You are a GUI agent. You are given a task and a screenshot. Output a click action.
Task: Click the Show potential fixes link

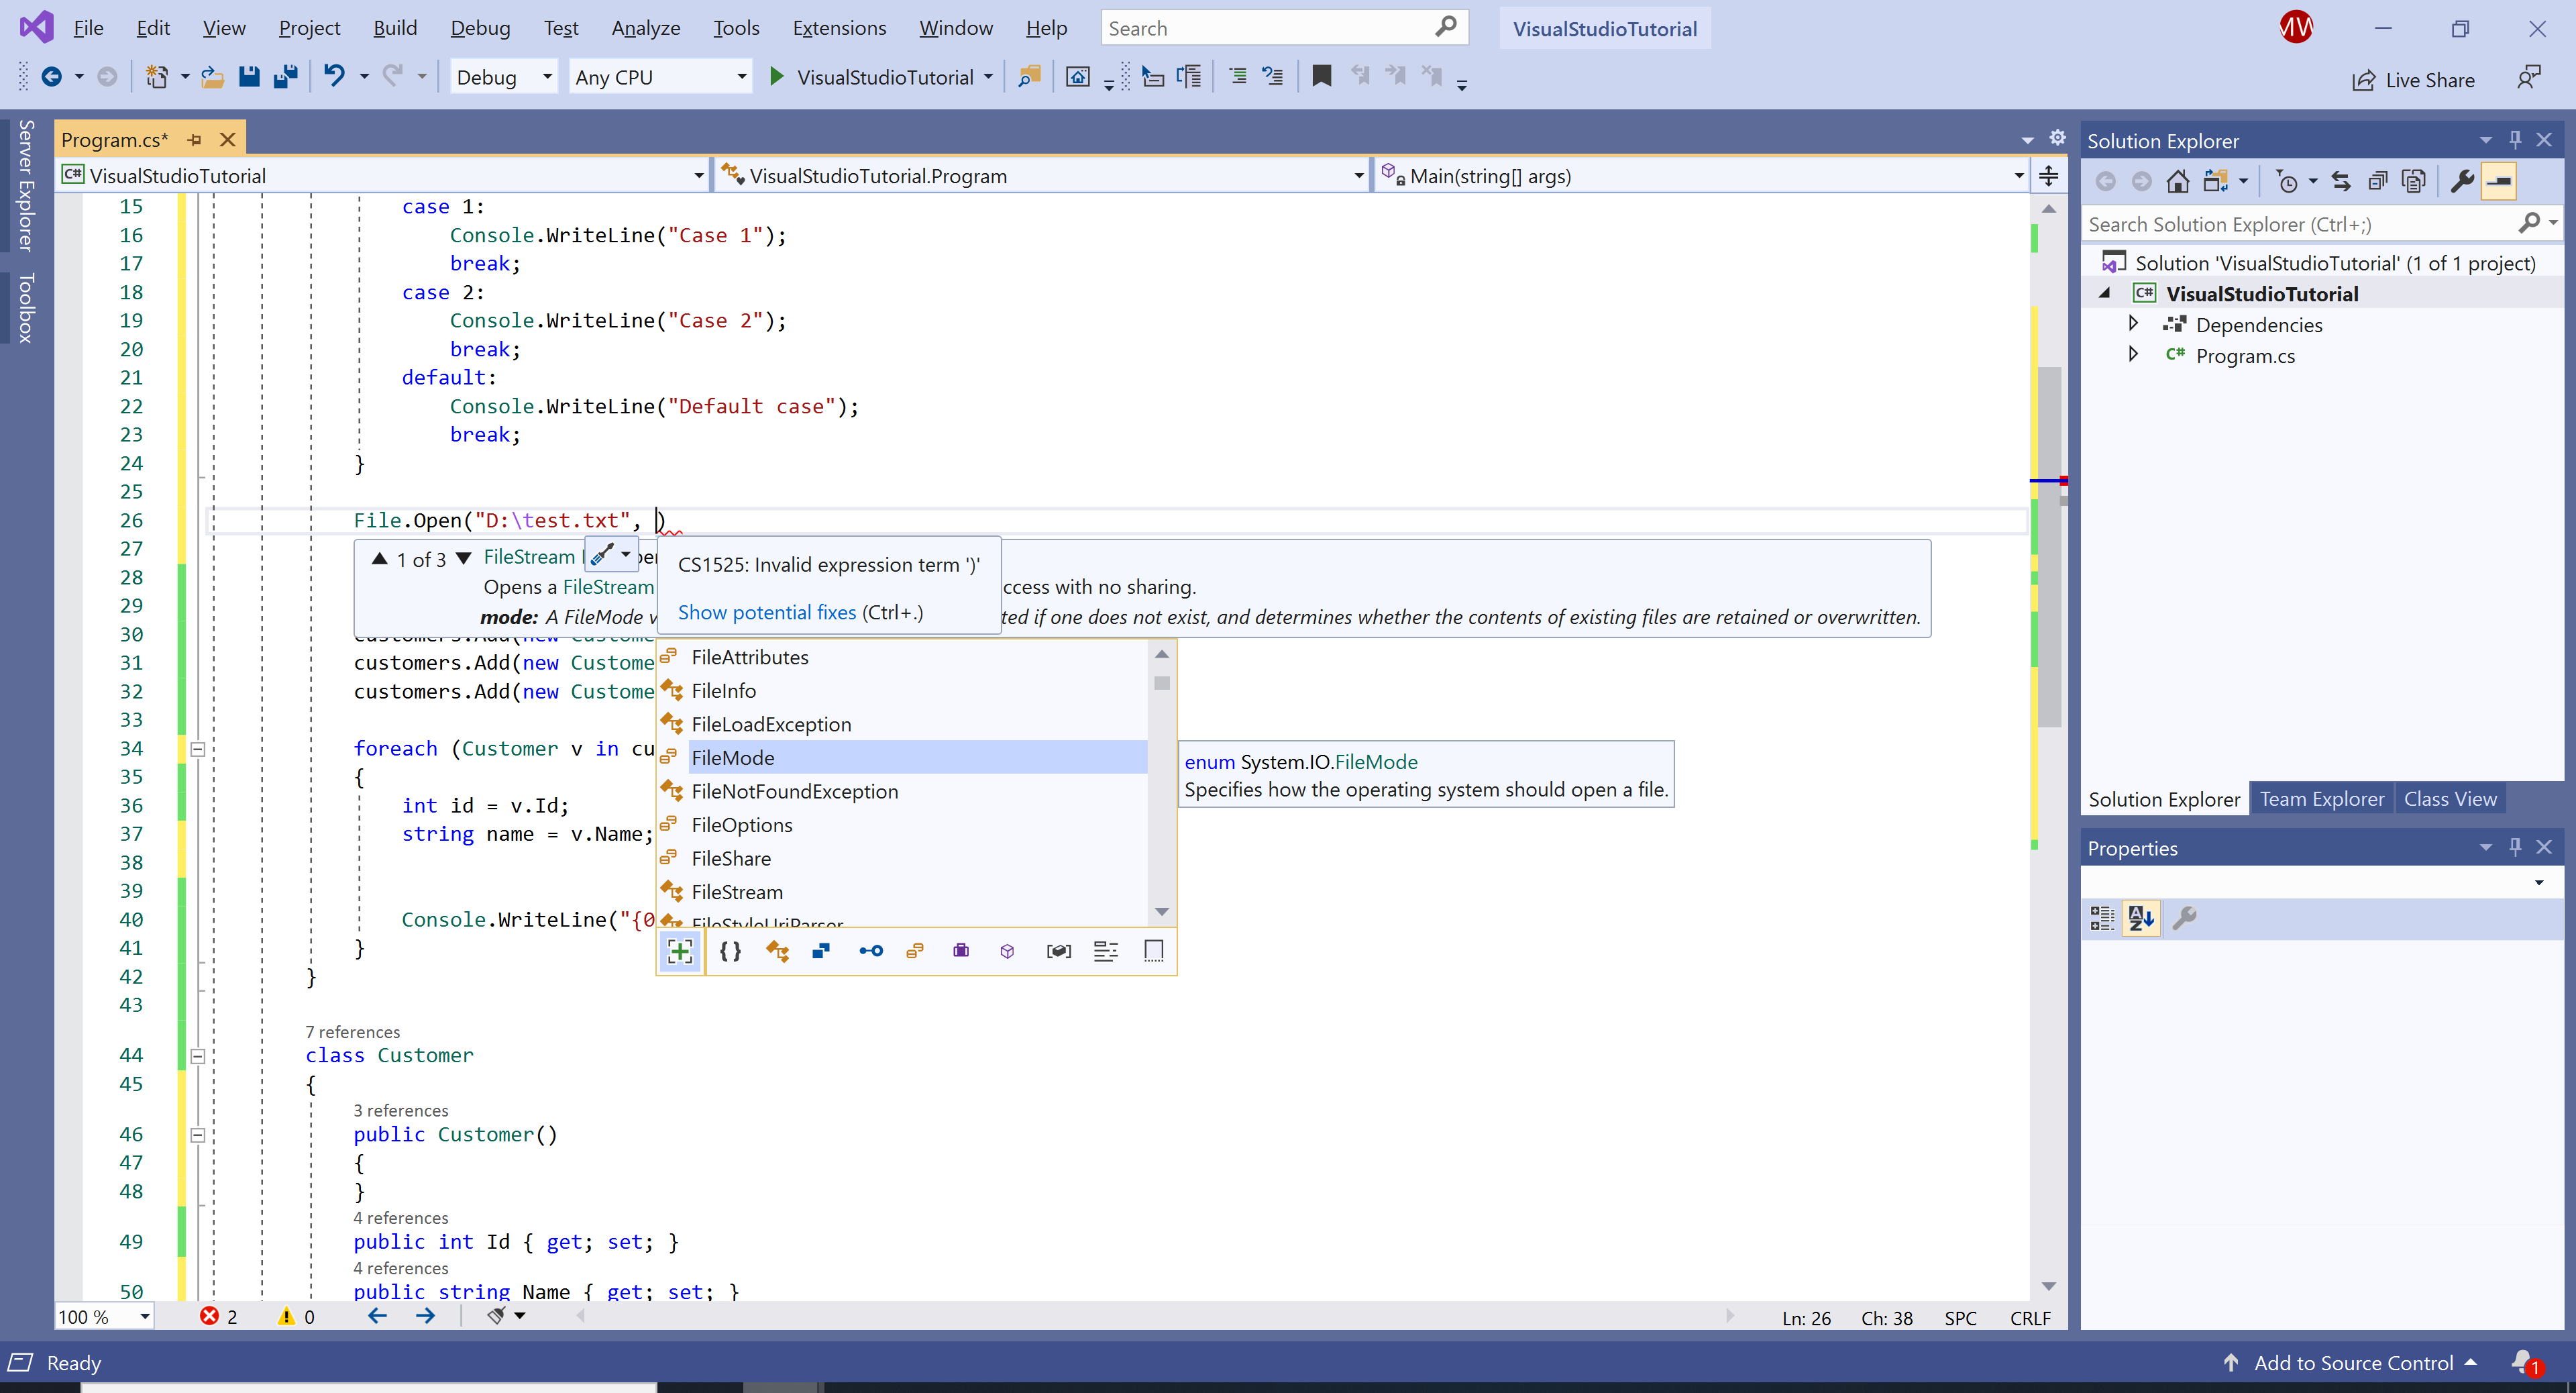(x=767, y=612)
